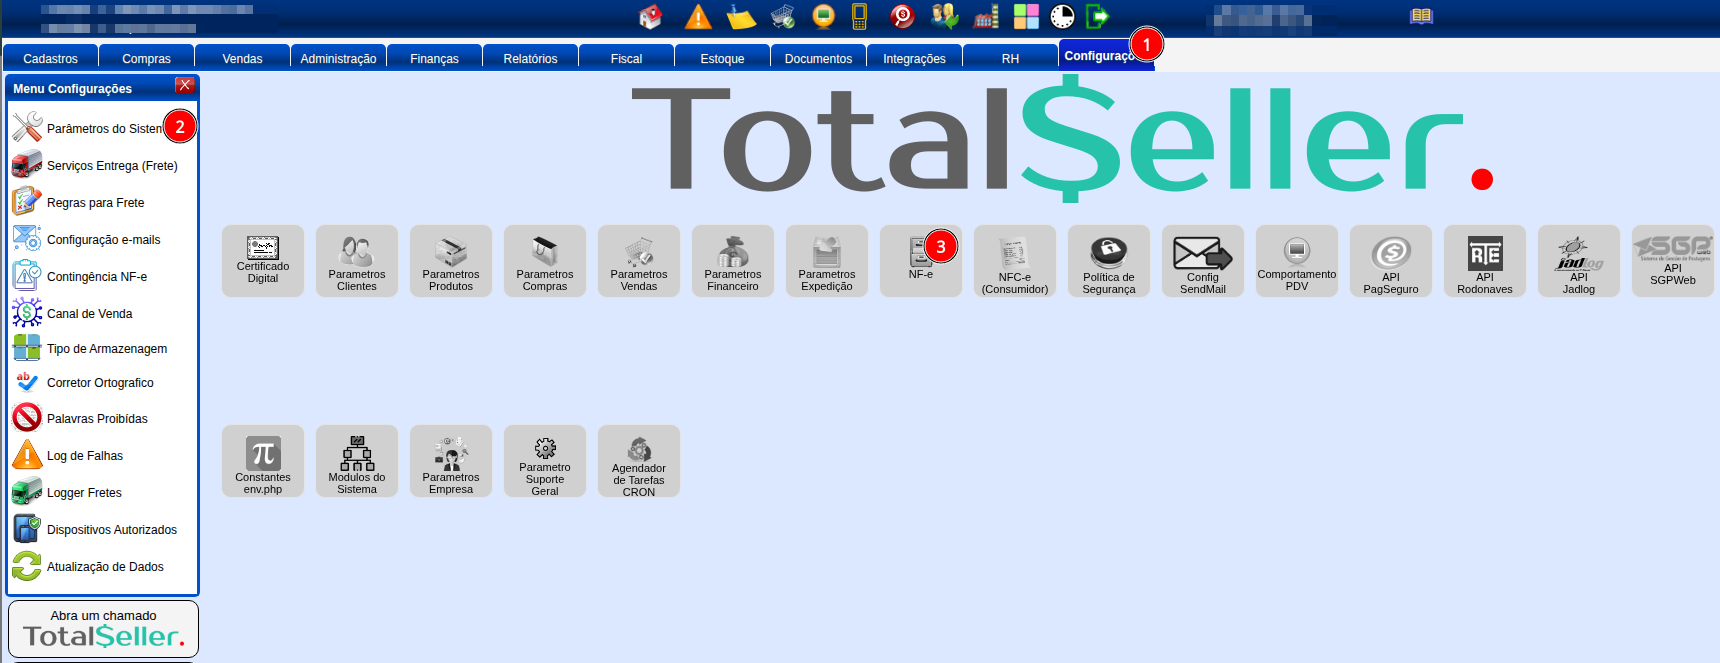Screen dimensions: 1720x663
Task: Click the shopping cart with checkmark icon
Action: 783,16
